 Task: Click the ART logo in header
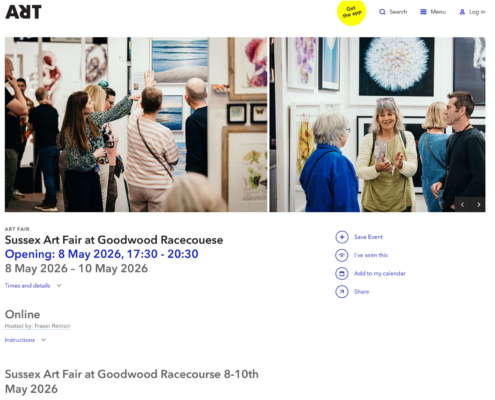coord(23,12)
